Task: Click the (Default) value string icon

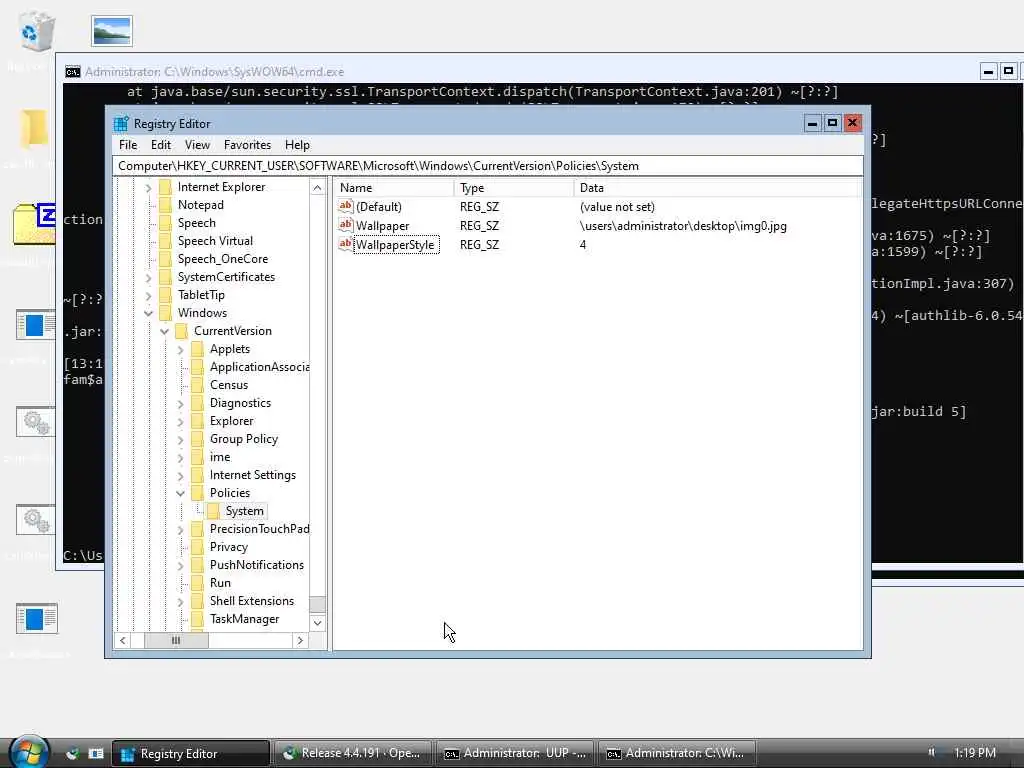Action: [x=345, y=206]
